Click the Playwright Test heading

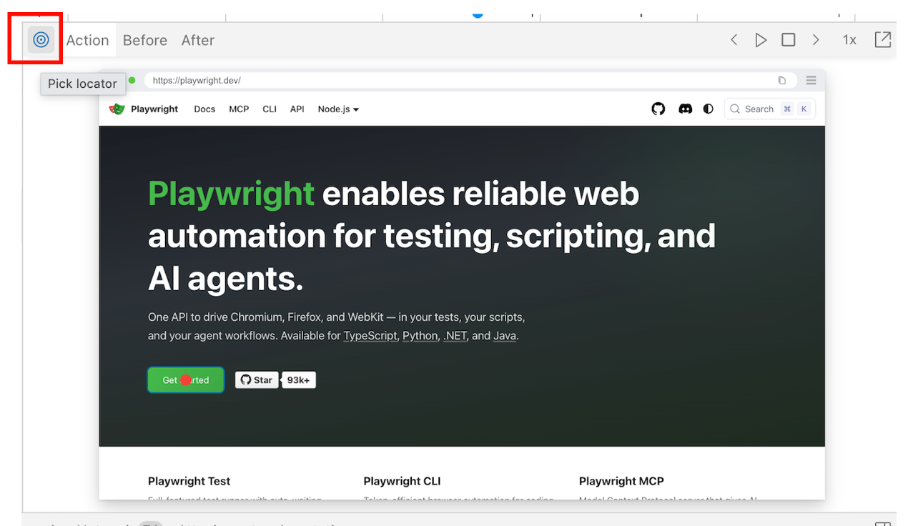(x=189, y=481)
